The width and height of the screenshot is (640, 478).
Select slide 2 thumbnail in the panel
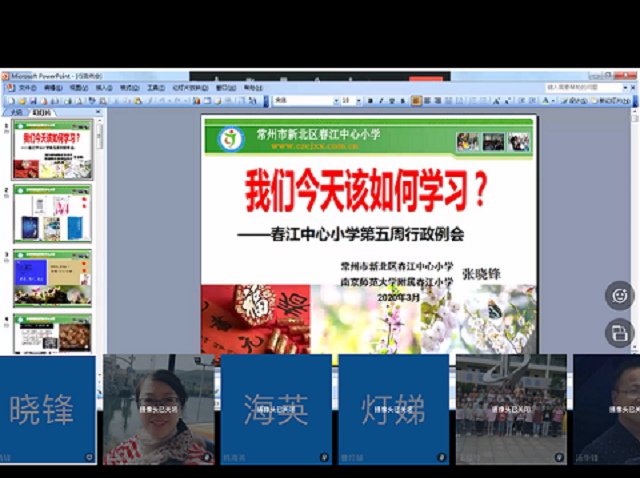[x=52, y=214]
